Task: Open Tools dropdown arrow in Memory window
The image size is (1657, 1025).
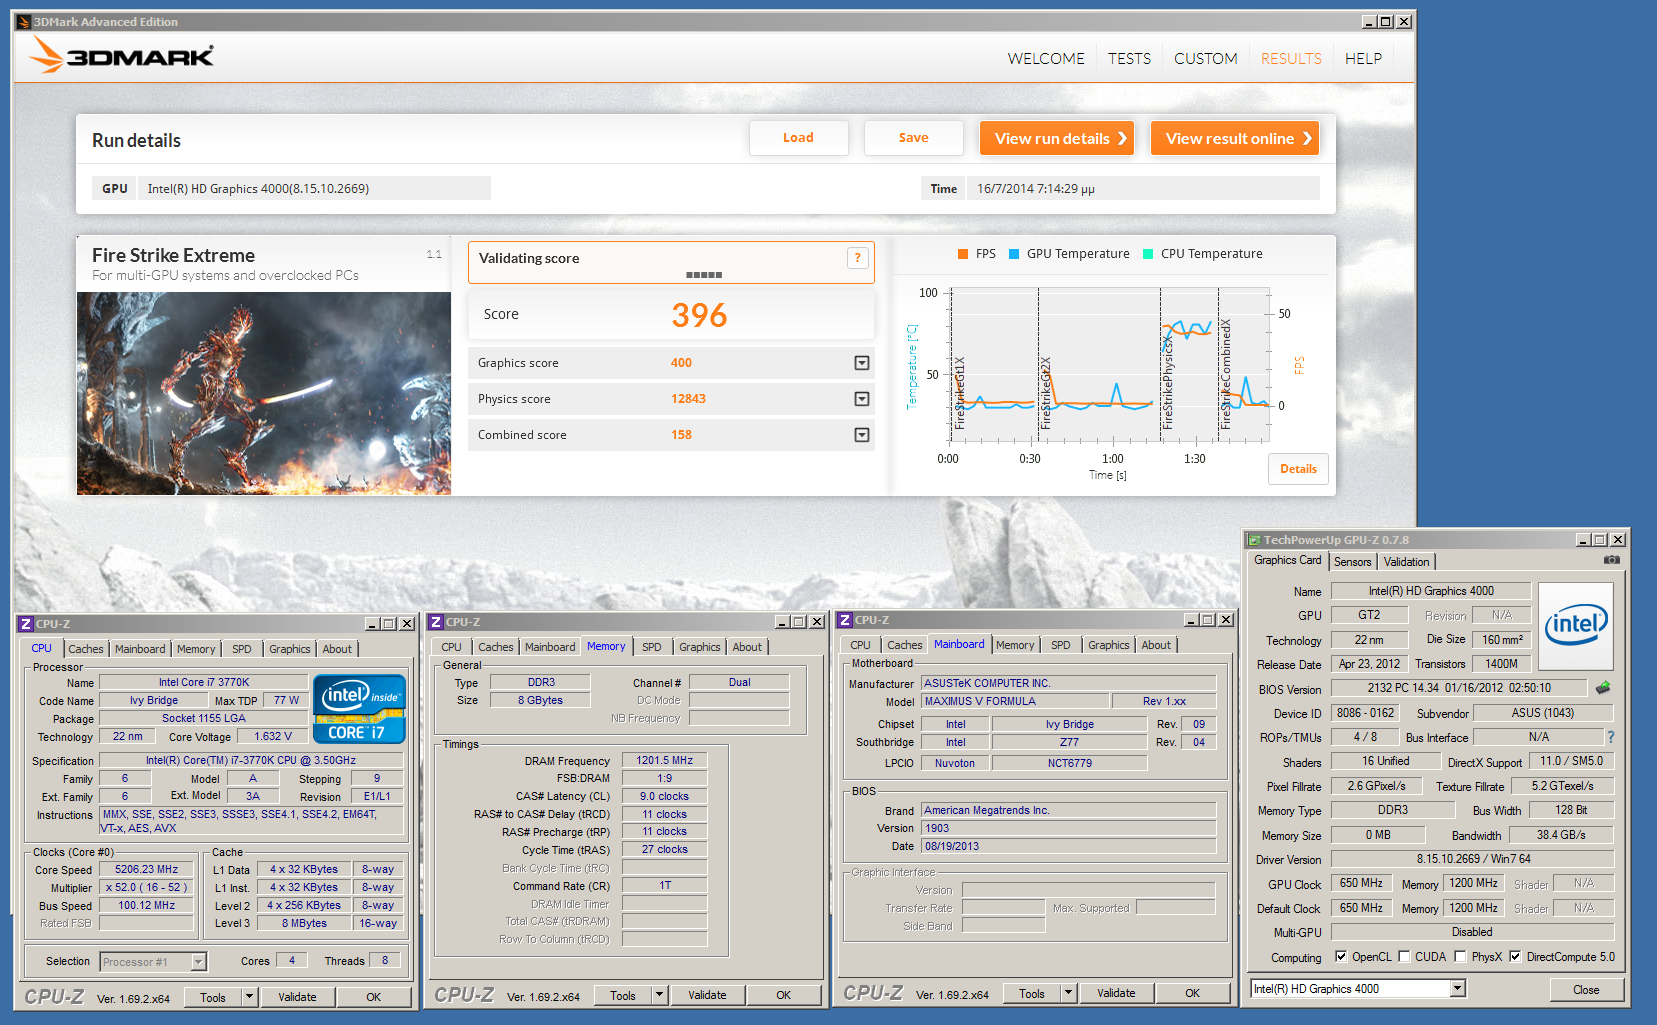Action: (659, 995)
